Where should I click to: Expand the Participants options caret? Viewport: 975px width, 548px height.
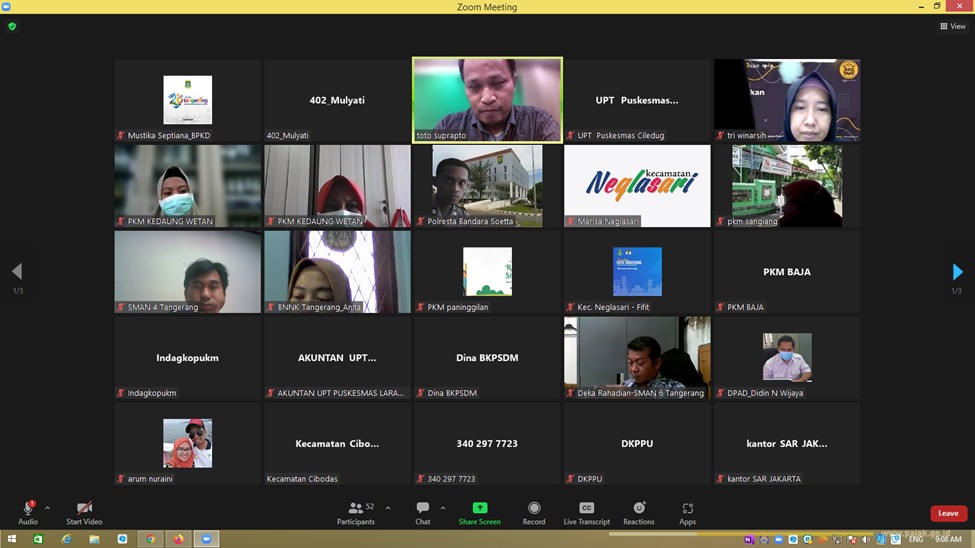click(388, 508)
